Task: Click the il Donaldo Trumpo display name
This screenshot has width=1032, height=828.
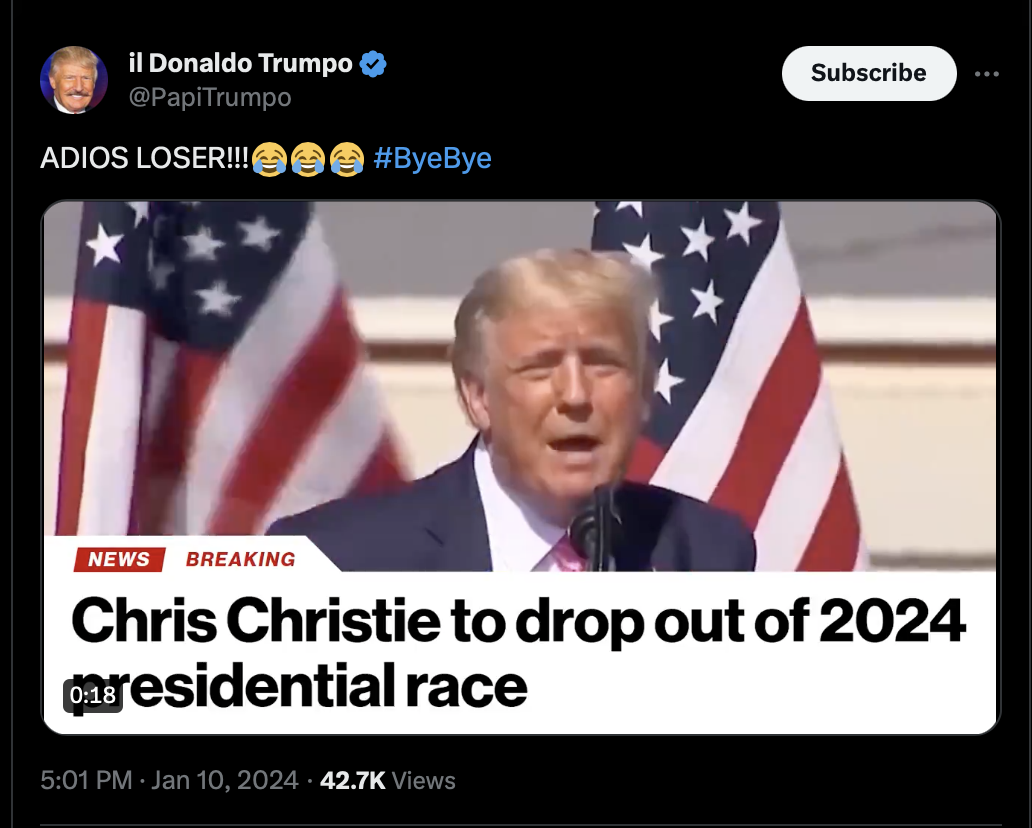Action: 241,63
